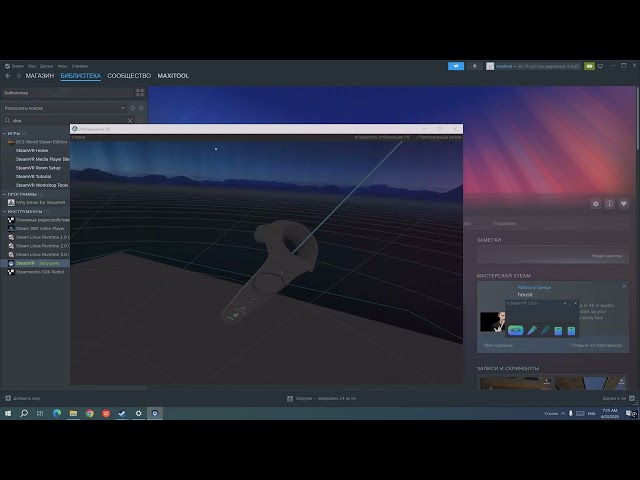Click first controller icon in SteamVR status
The height and width of the screenshot is (480, 640).
531,330
